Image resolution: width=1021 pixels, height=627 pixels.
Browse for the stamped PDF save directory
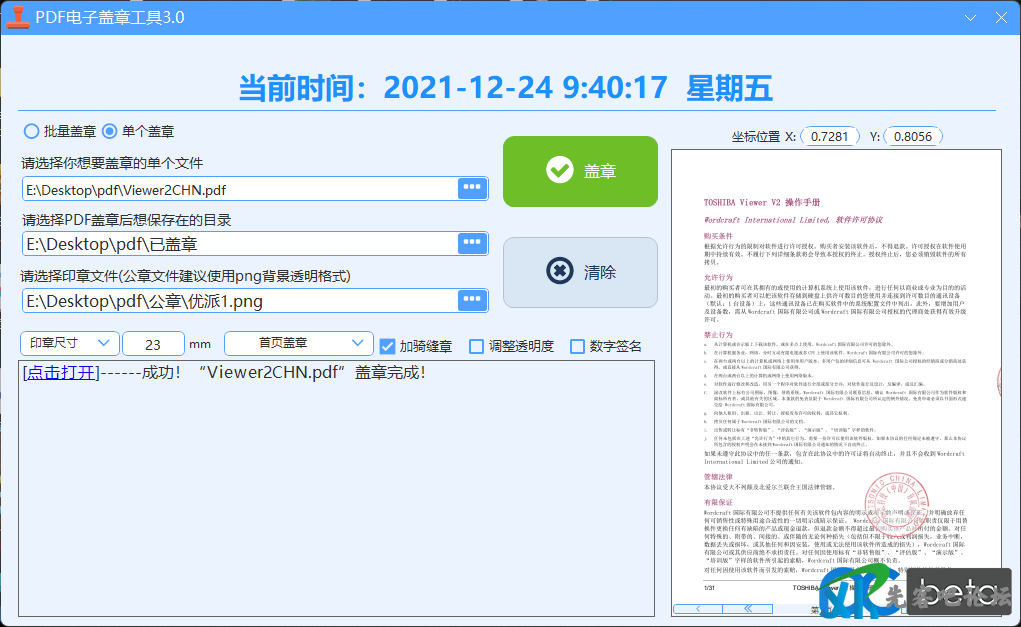[x=472, y=243]
